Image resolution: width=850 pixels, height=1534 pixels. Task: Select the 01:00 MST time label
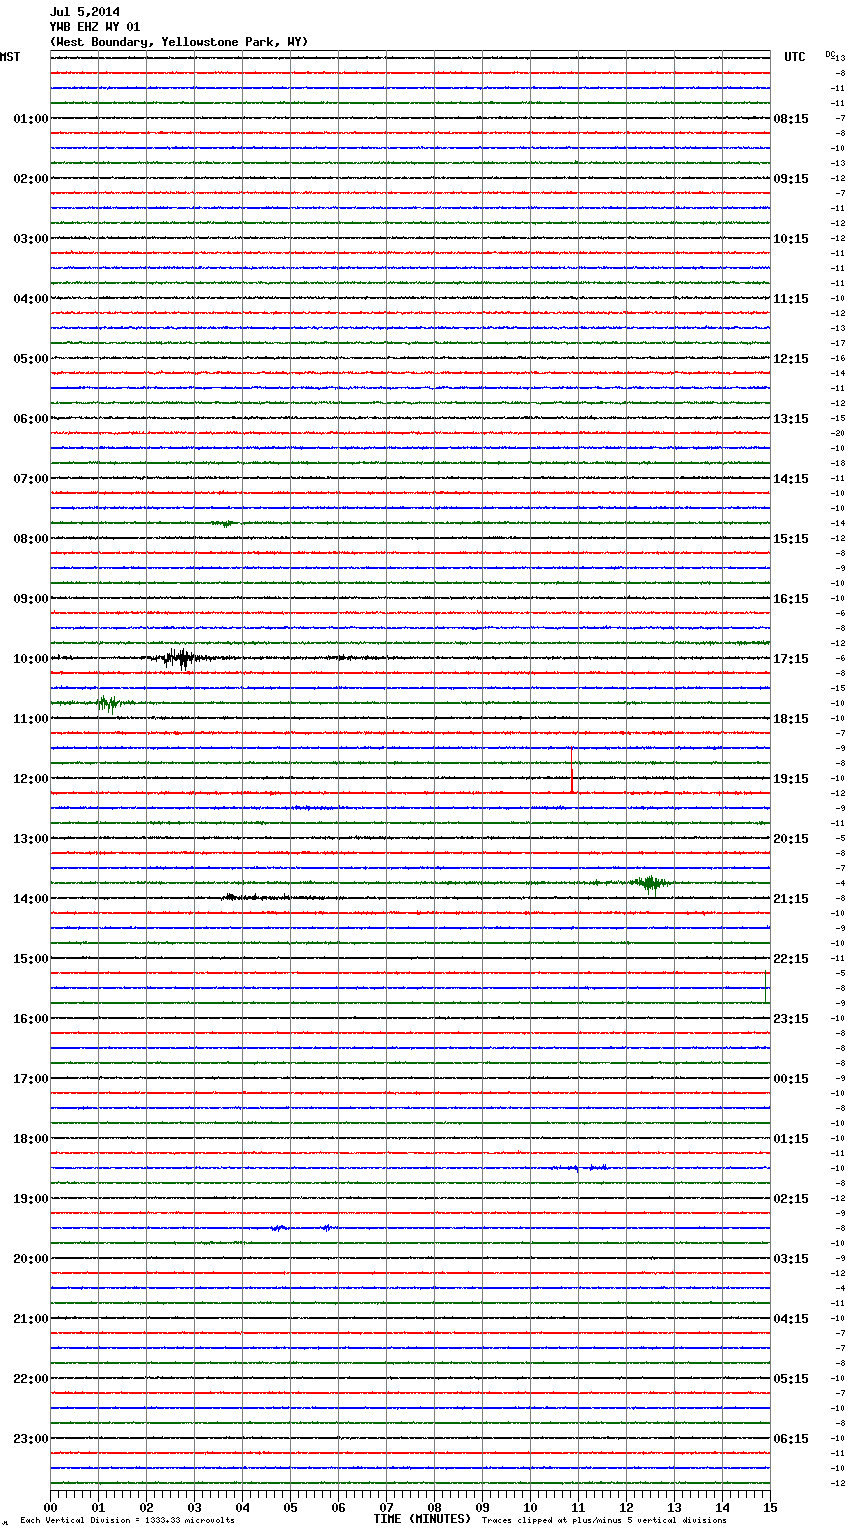coord(30,119)
